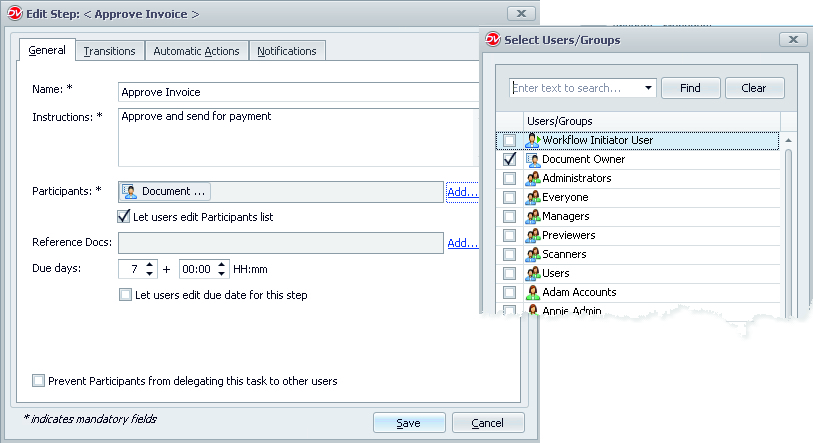Check the Scanners checkbox
This screenshot has width=813, height=443.
(x=510, y=254)
